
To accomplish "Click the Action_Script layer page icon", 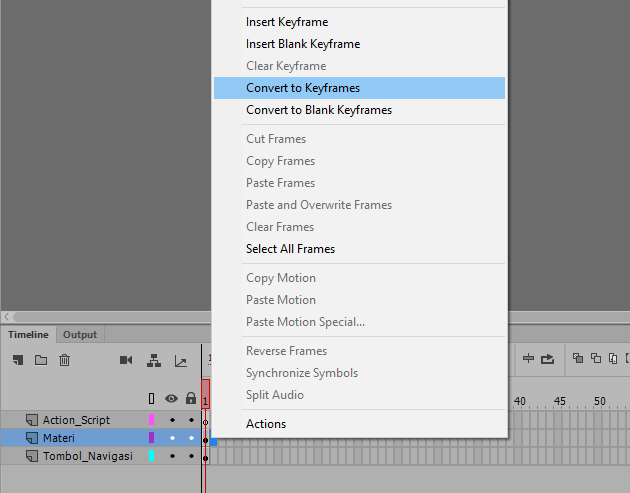I will [32, 420].
